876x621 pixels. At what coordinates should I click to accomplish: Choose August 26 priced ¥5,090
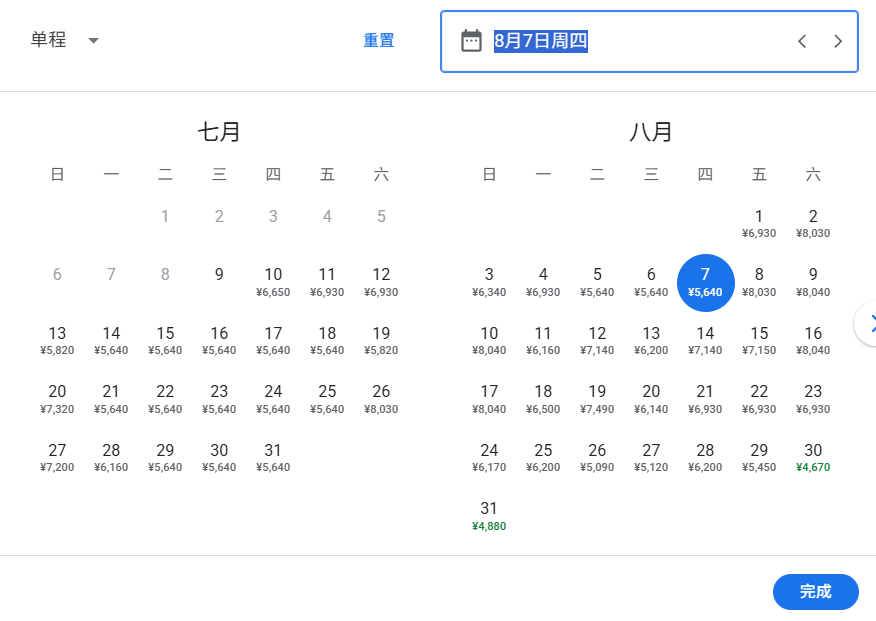click(x=597, y=456)
